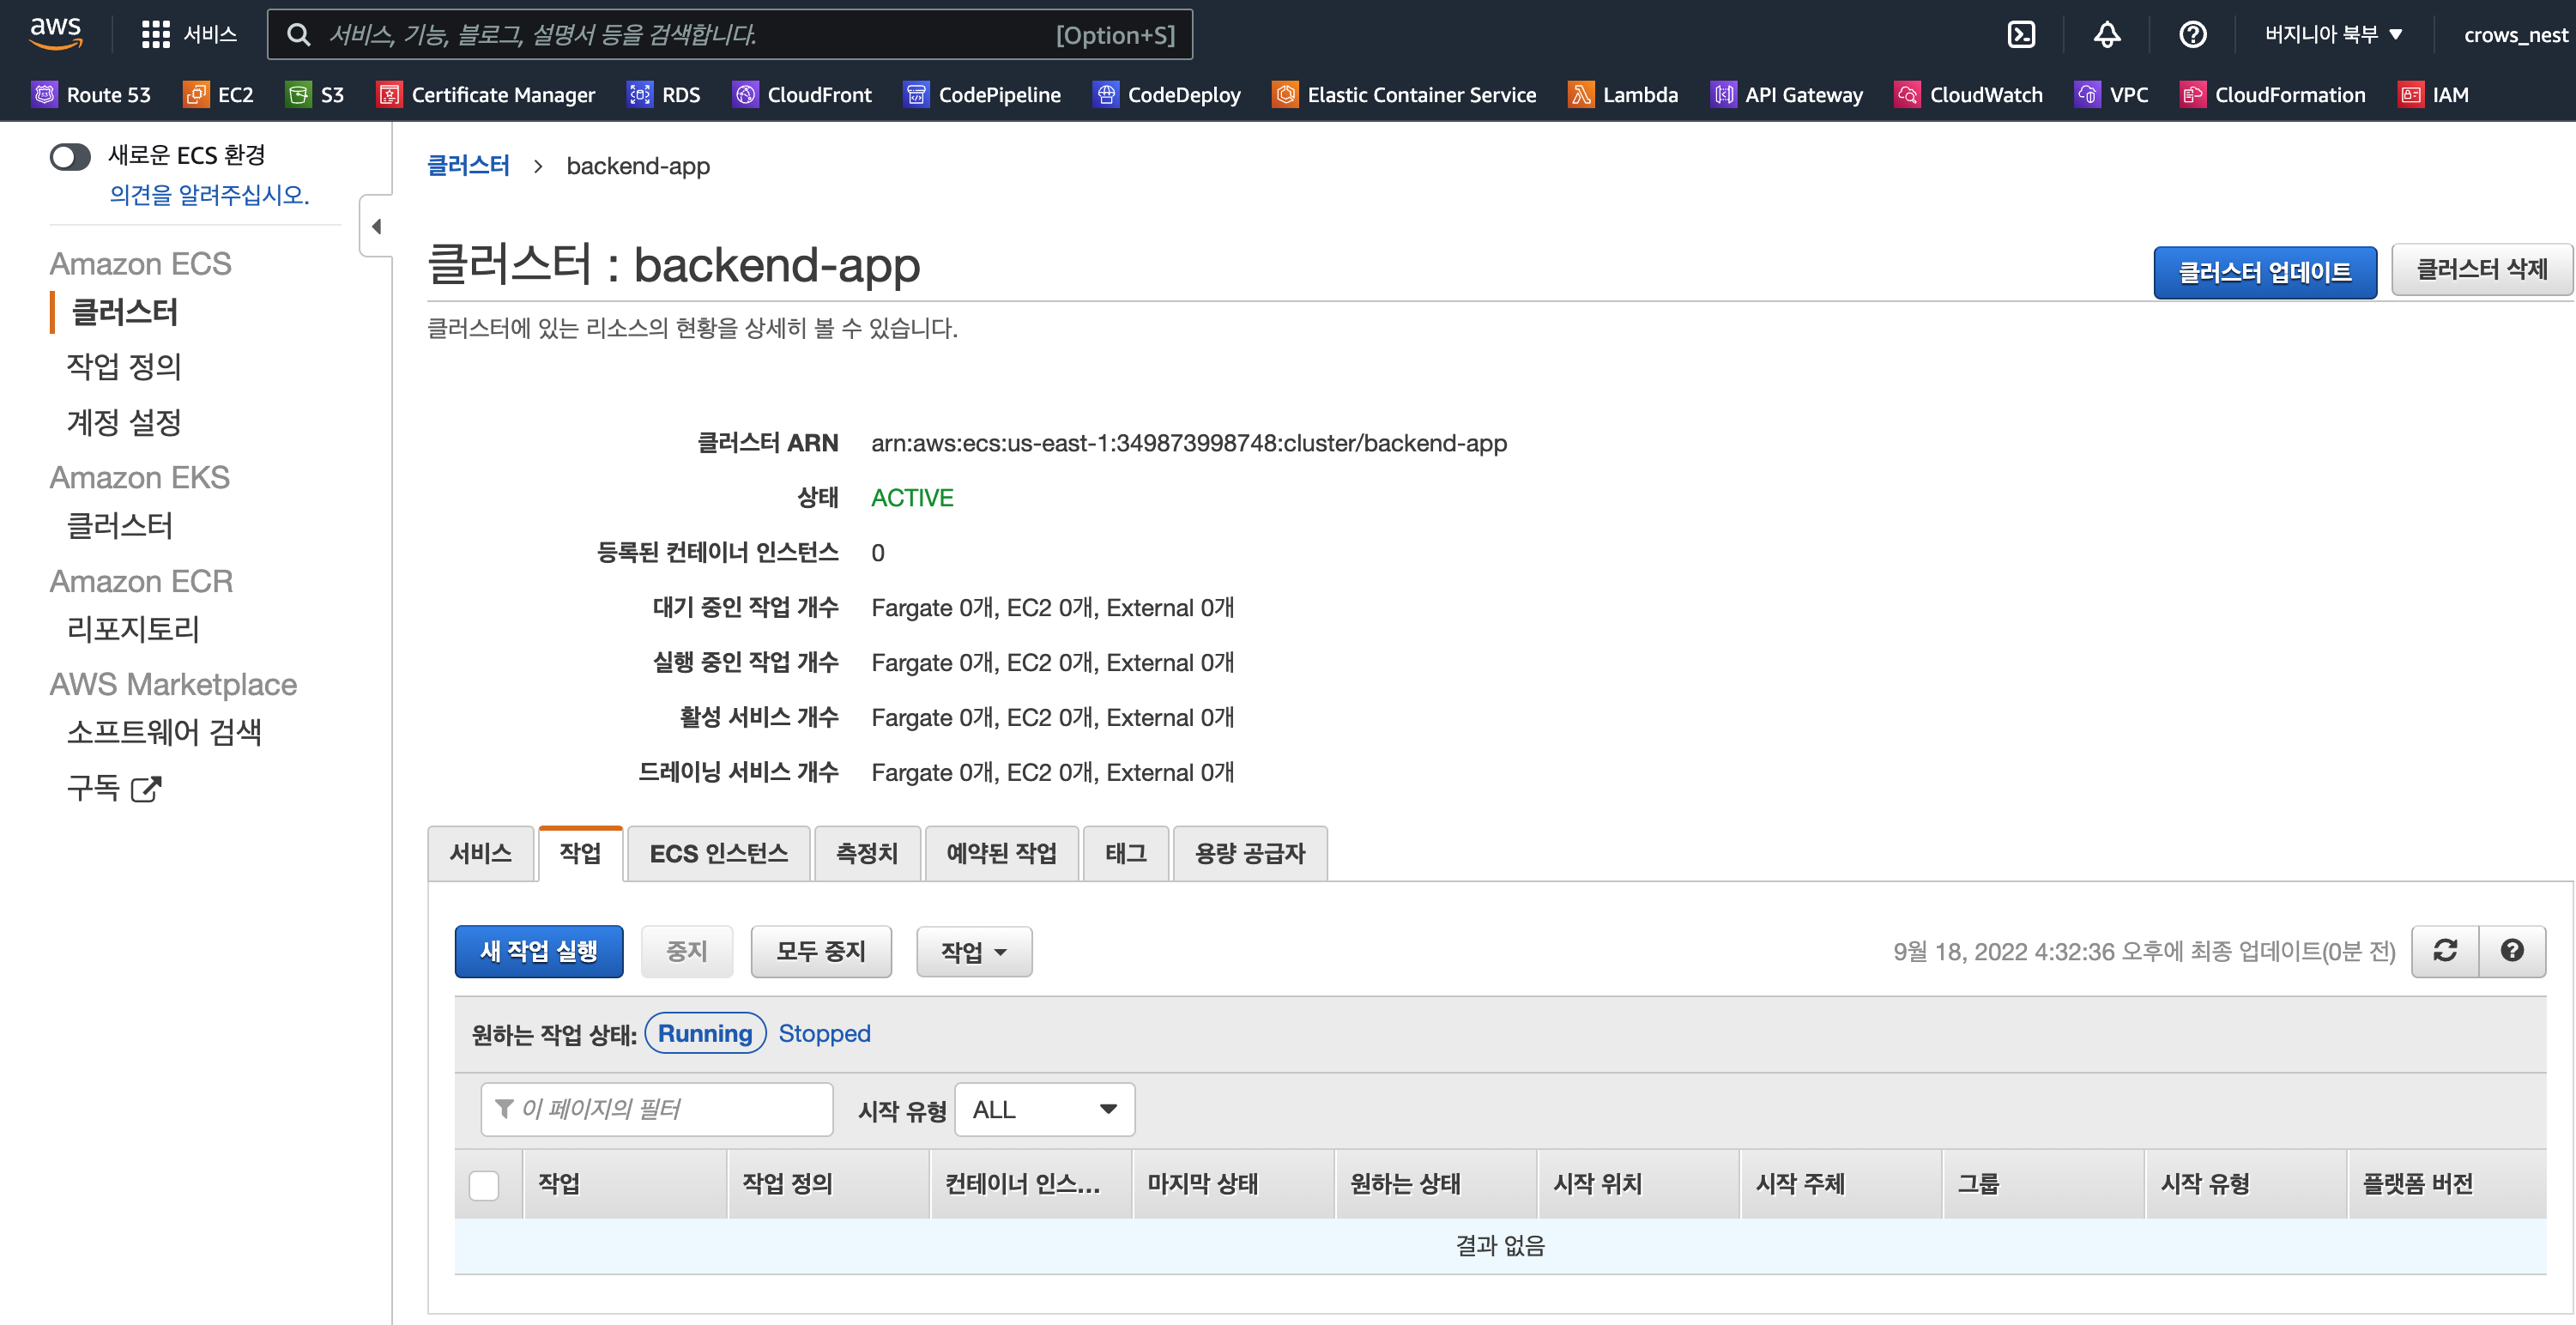The image size is (2576, 1325).
Task: Open 구독 external link
Action: click(x=113, y=788)
